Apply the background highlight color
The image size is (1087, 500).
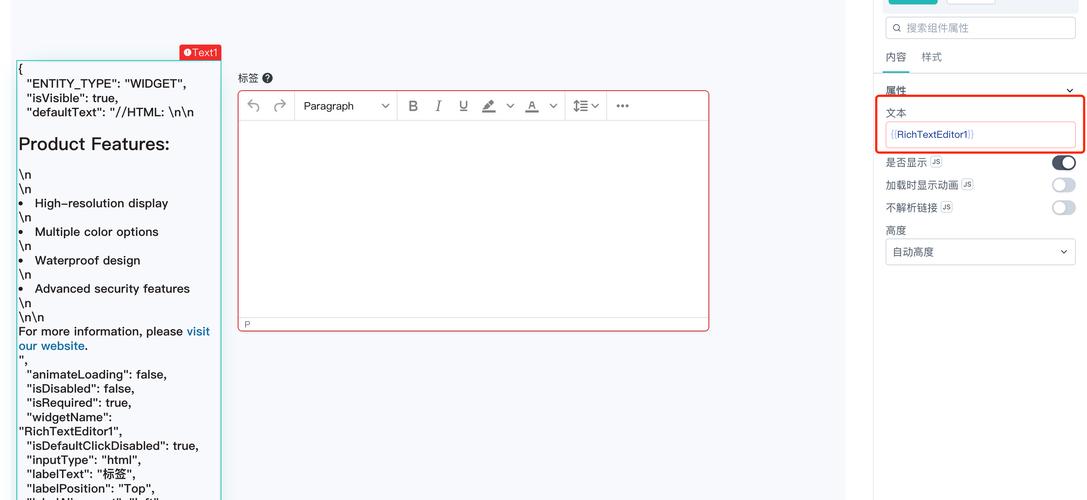click(488, 106)
